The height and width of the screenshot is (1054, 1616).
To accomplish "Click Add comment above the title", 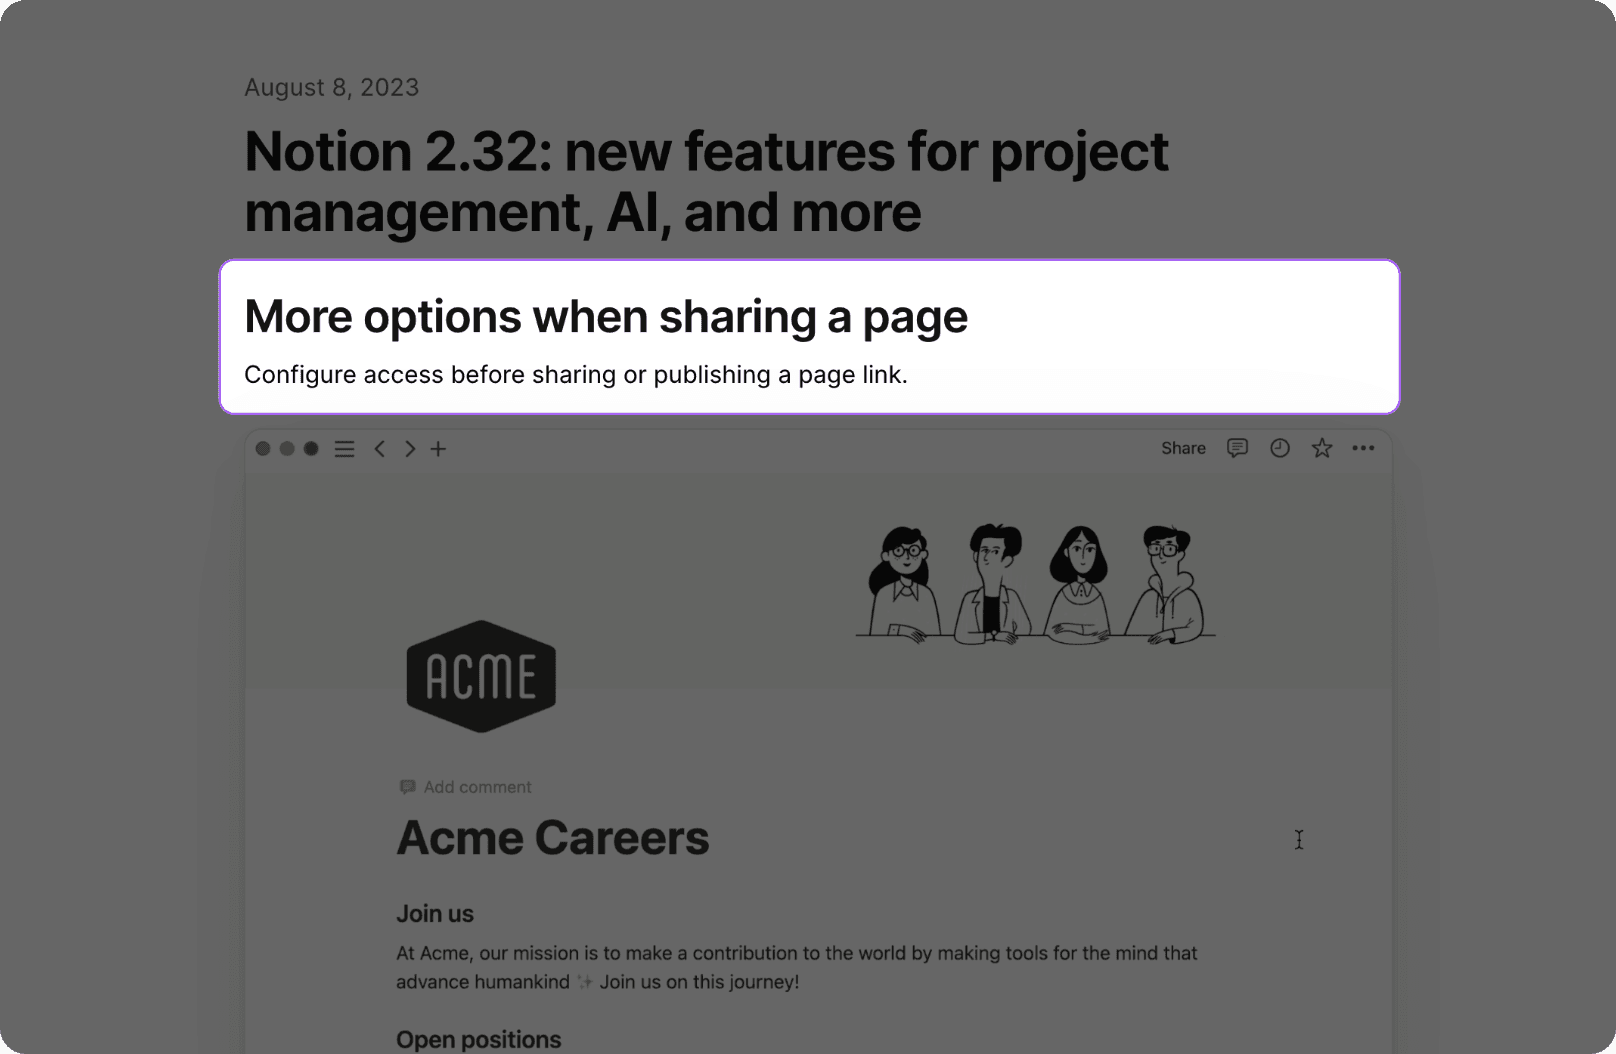I will (x=466, y=787).
